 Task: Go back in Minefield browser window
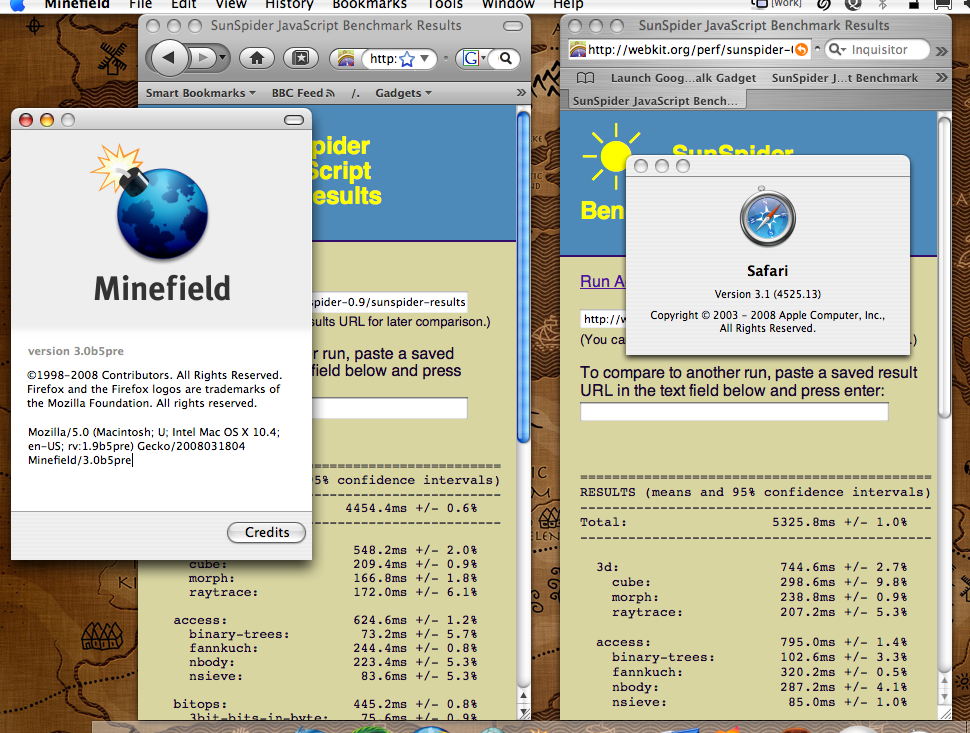[x=168, y=58]
